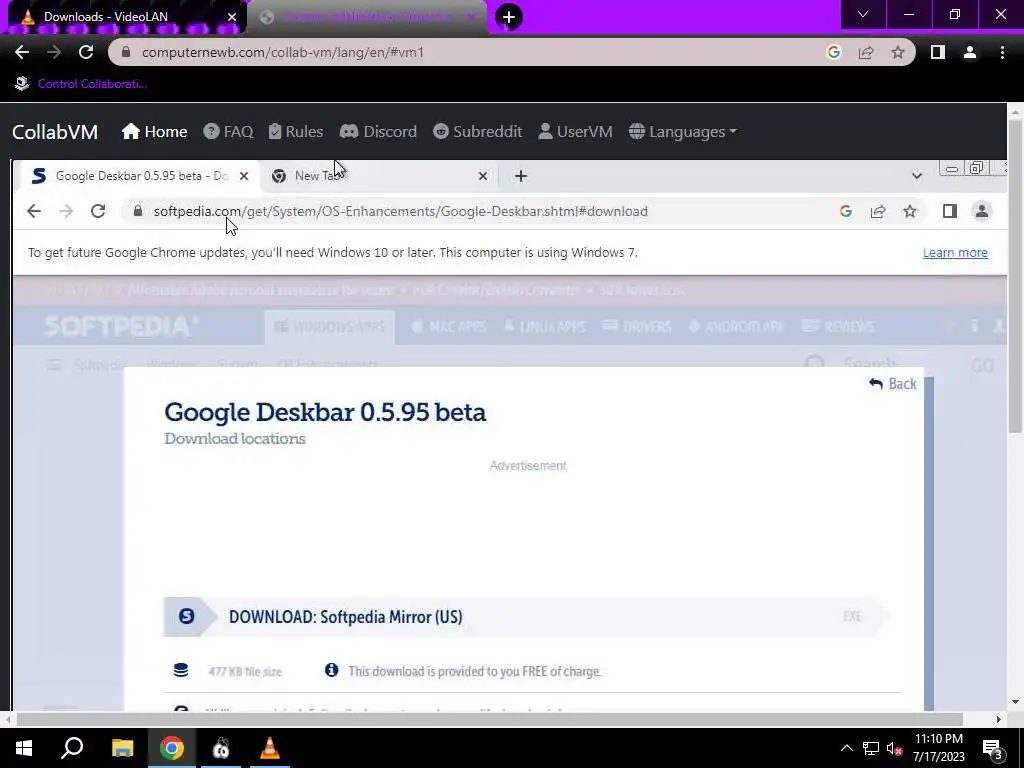
Task: Open the network tray icon
Action: (871, 748)
